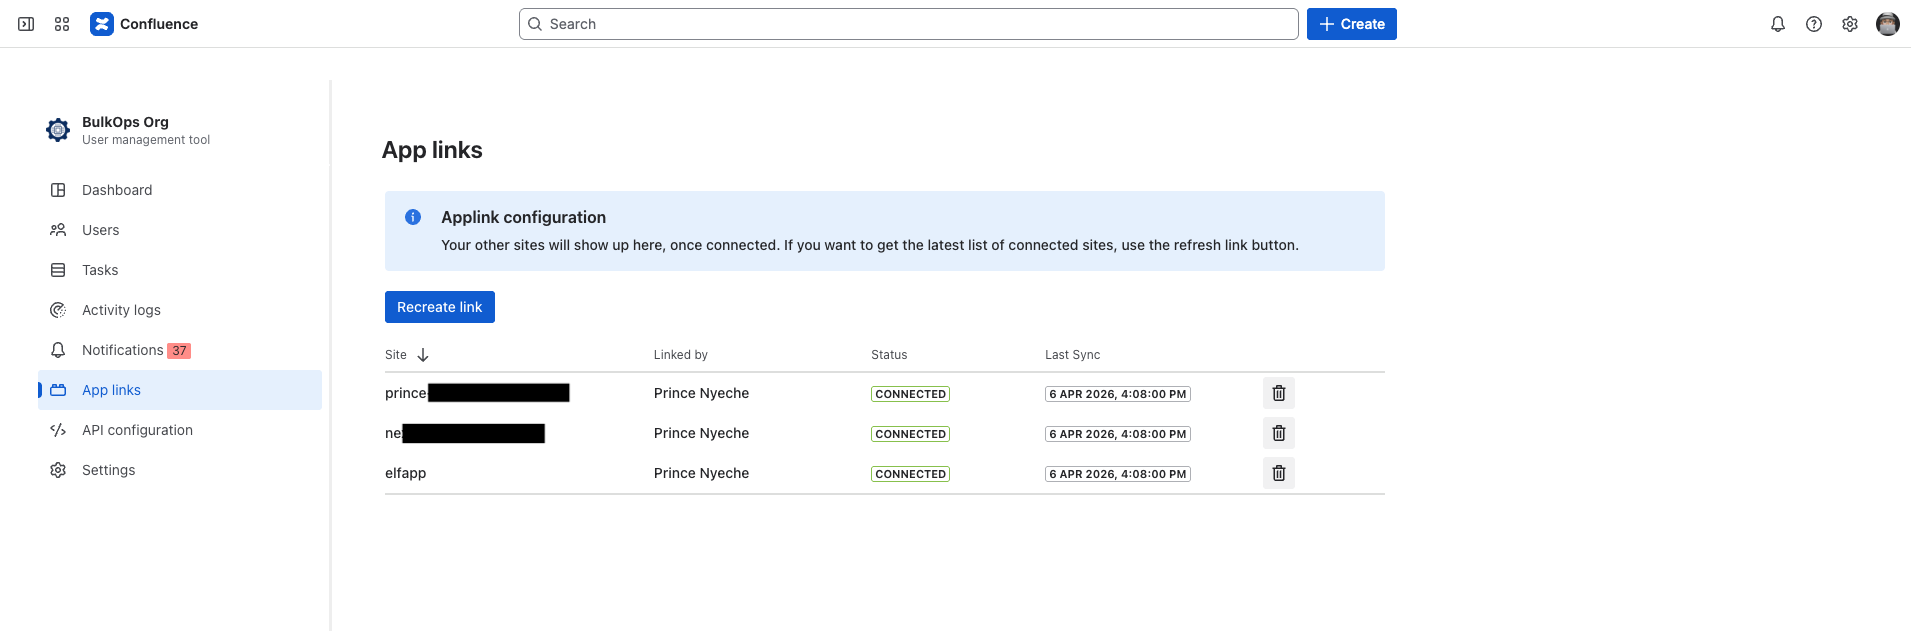Open the settings gear in top bar
The width and height of the screenshot is (1911, 631).
pyautogui.click(x=1850, y=24)
